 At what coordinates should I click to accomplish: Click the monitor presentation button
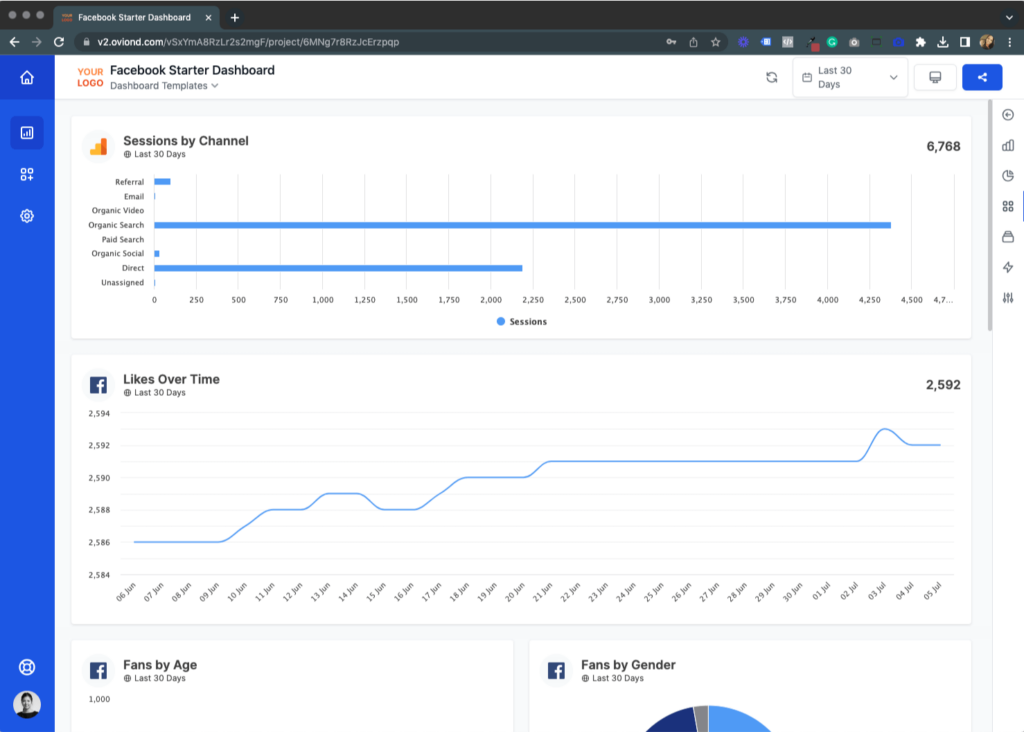point(935,78)
